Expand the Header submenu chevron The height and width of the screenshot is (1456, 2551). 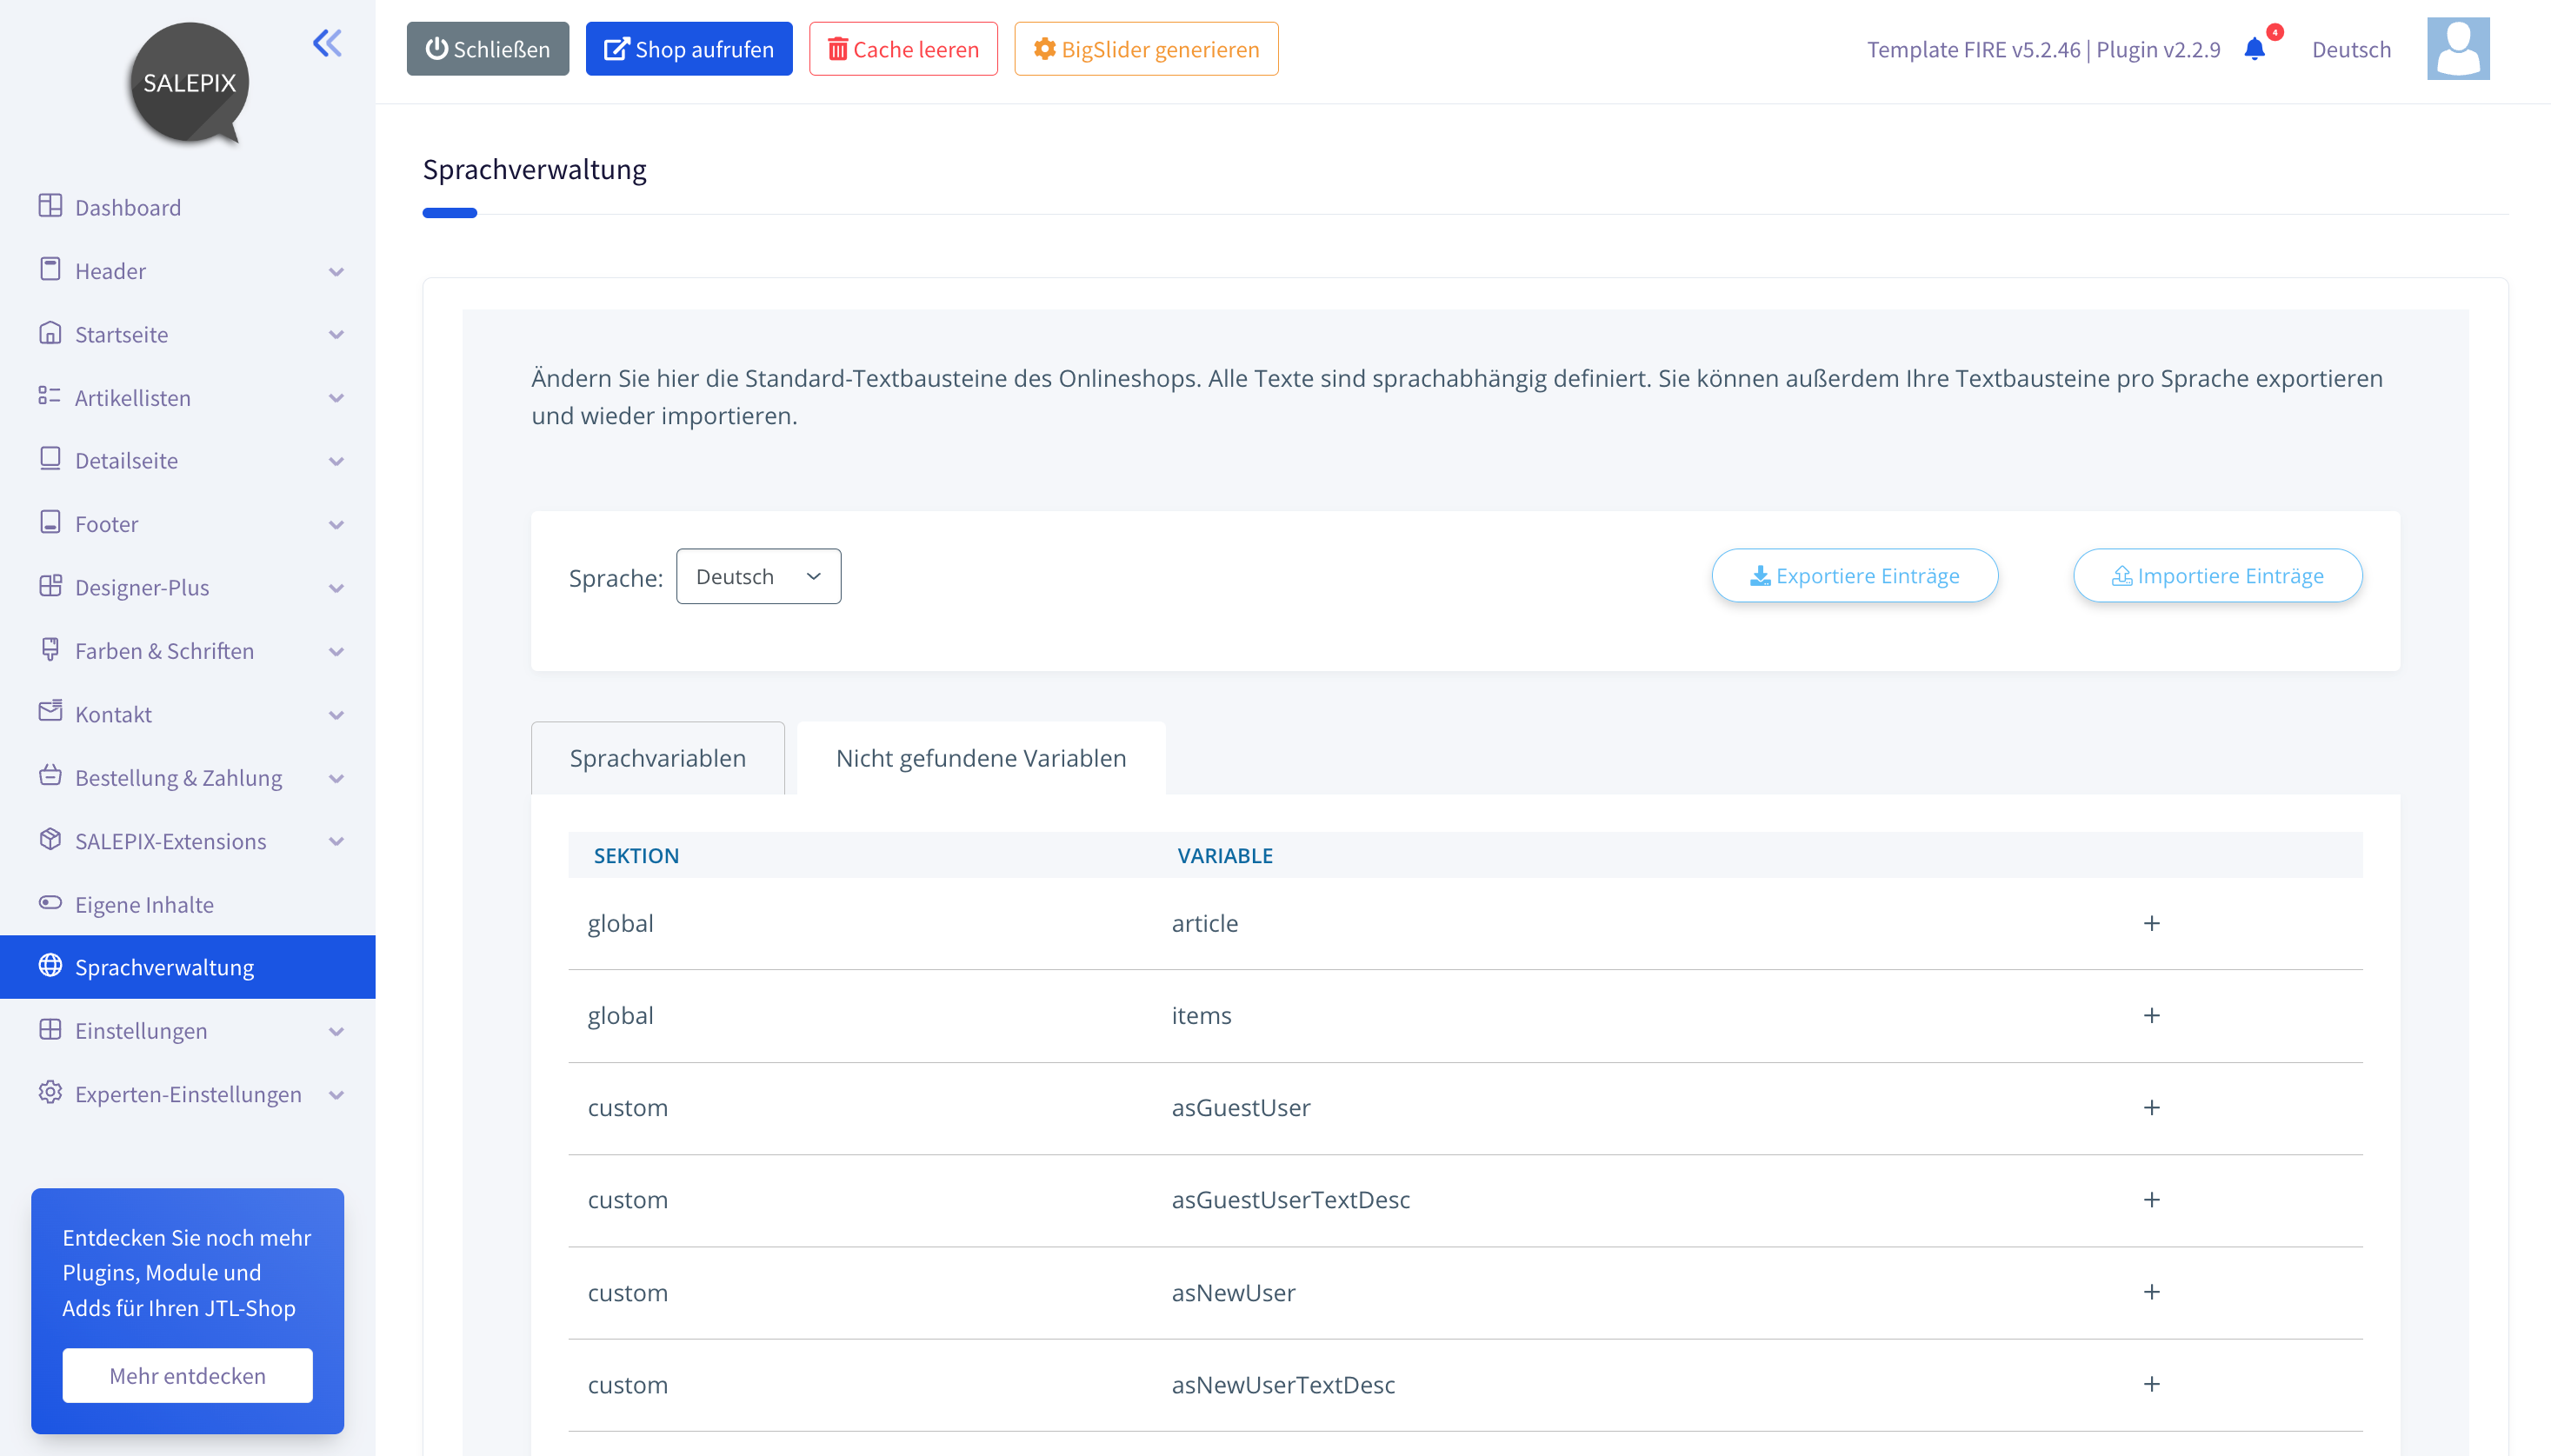pos(336,272)
